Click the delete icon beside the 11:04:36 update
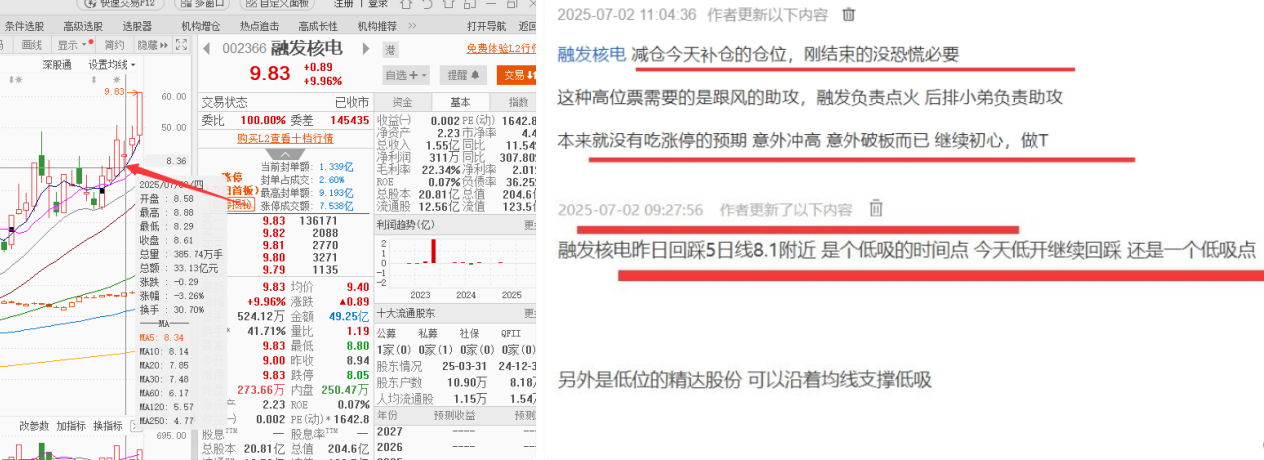Screen dimensions: 1264x460 pyautogui.click(x=849, y=14)
